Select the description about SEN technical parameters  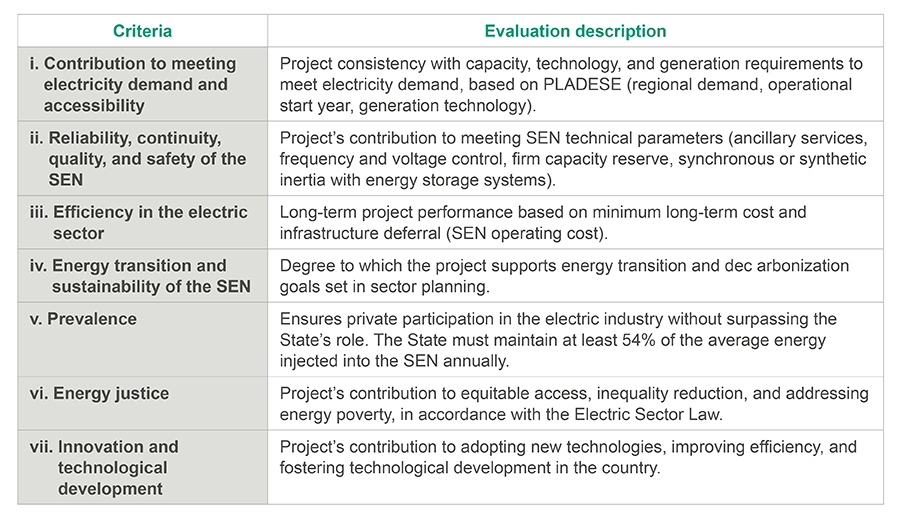tap(573, 159)
